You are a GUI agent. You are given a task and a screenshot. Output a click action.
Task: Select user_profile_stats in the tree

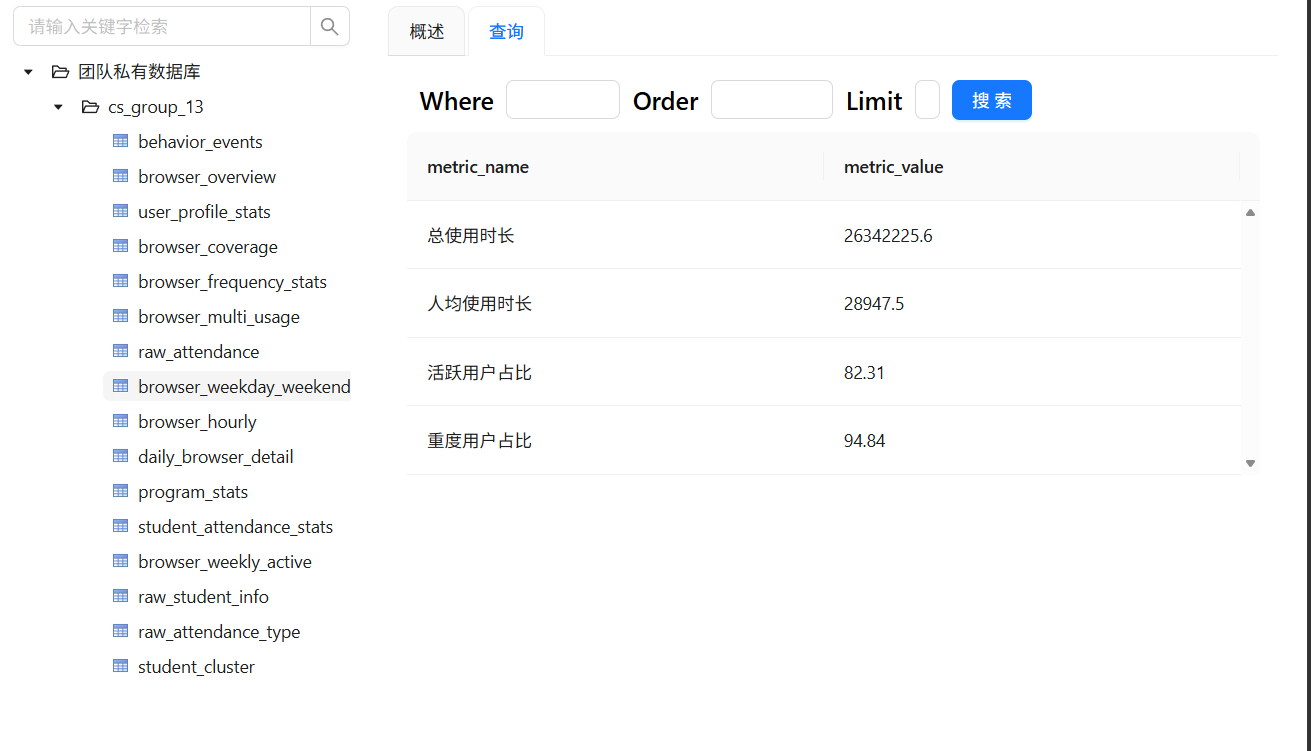click(204, 212)
